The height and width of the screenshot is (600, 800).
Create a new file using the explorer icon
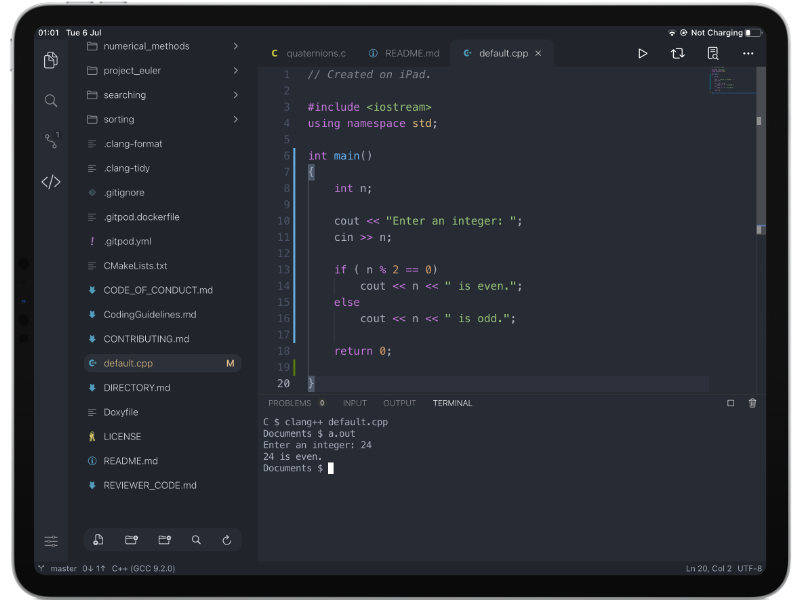(x=97, y=539)
